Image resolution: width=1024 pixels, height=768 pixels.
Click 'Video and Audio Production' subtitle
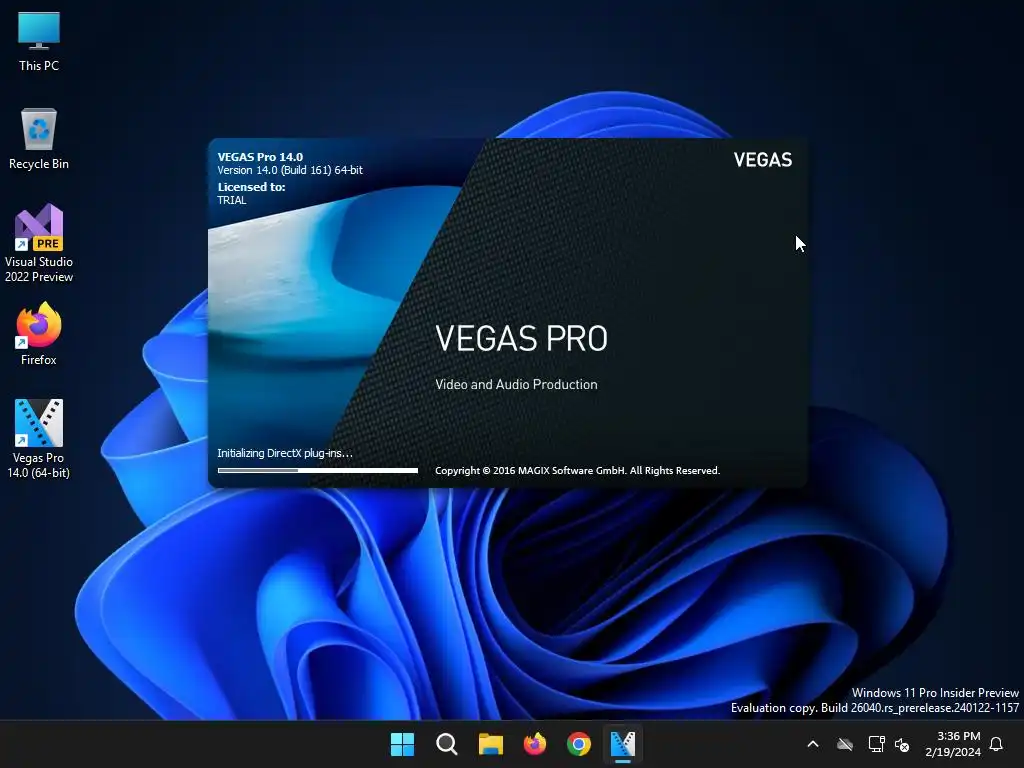pyautogui.click(x=517, y=385)
